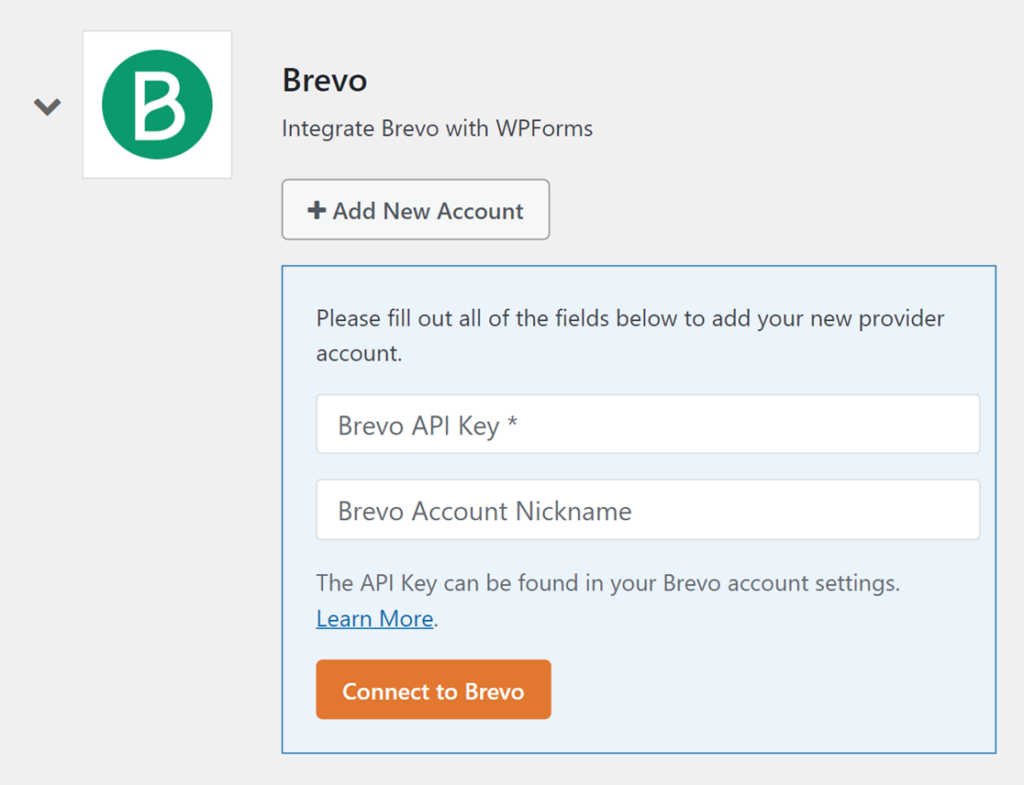1024x785 pixels.
Task: Click the instruction text about filling fields
Action: pyautogui.click(x=629, y=335)
